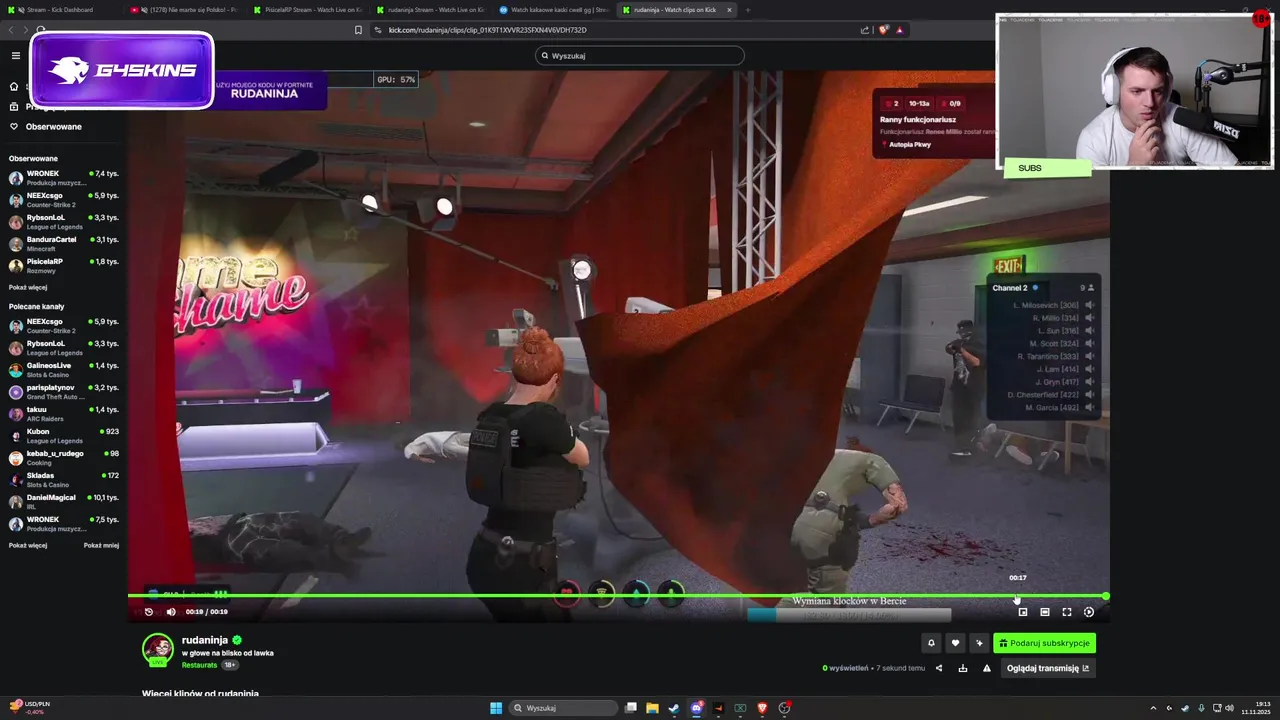
Task: Open File Explorer from the taskbar
Action: pos(652,708)
